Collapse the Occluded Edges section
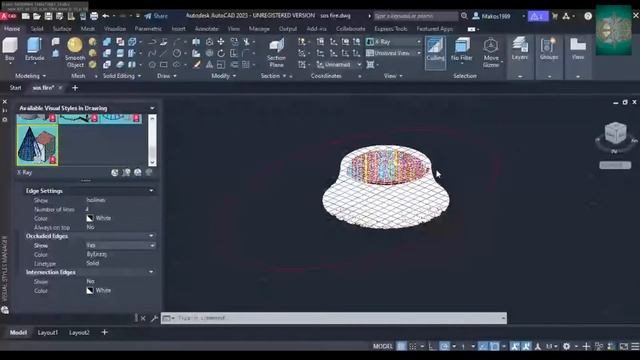Screen dimensions: 640x360 pyautogui.click(x=151, y=236)
